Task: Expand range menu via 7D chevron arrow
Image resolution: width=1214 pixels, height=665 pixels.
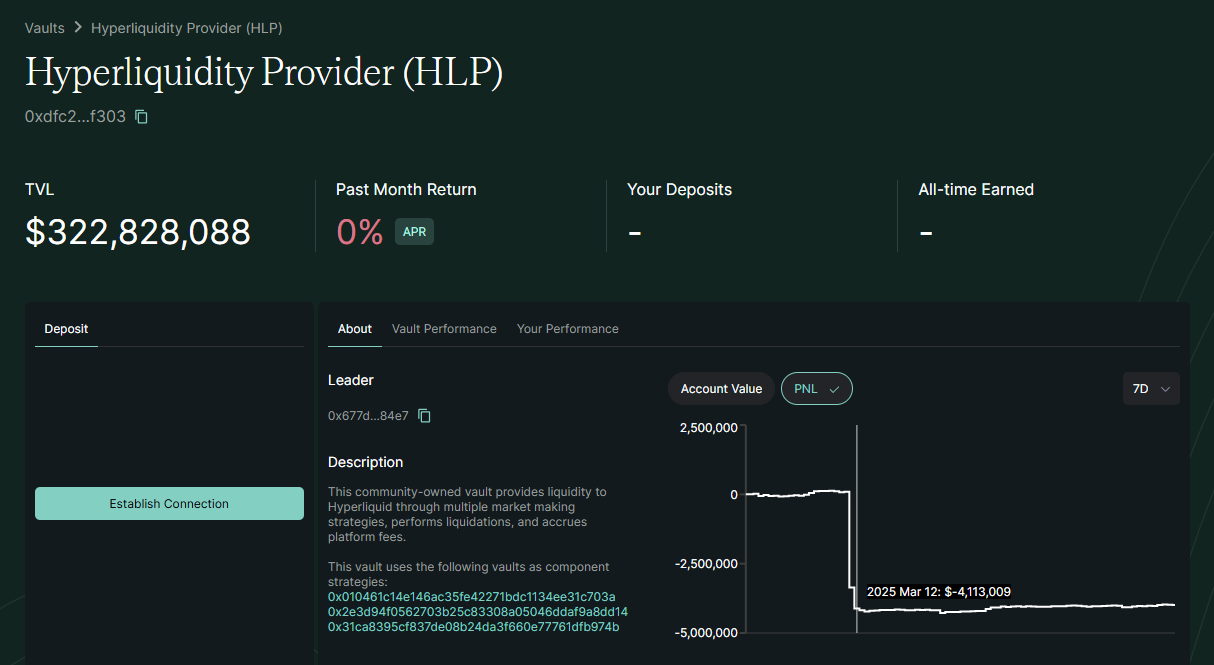Action: [x=1165, y=389]
